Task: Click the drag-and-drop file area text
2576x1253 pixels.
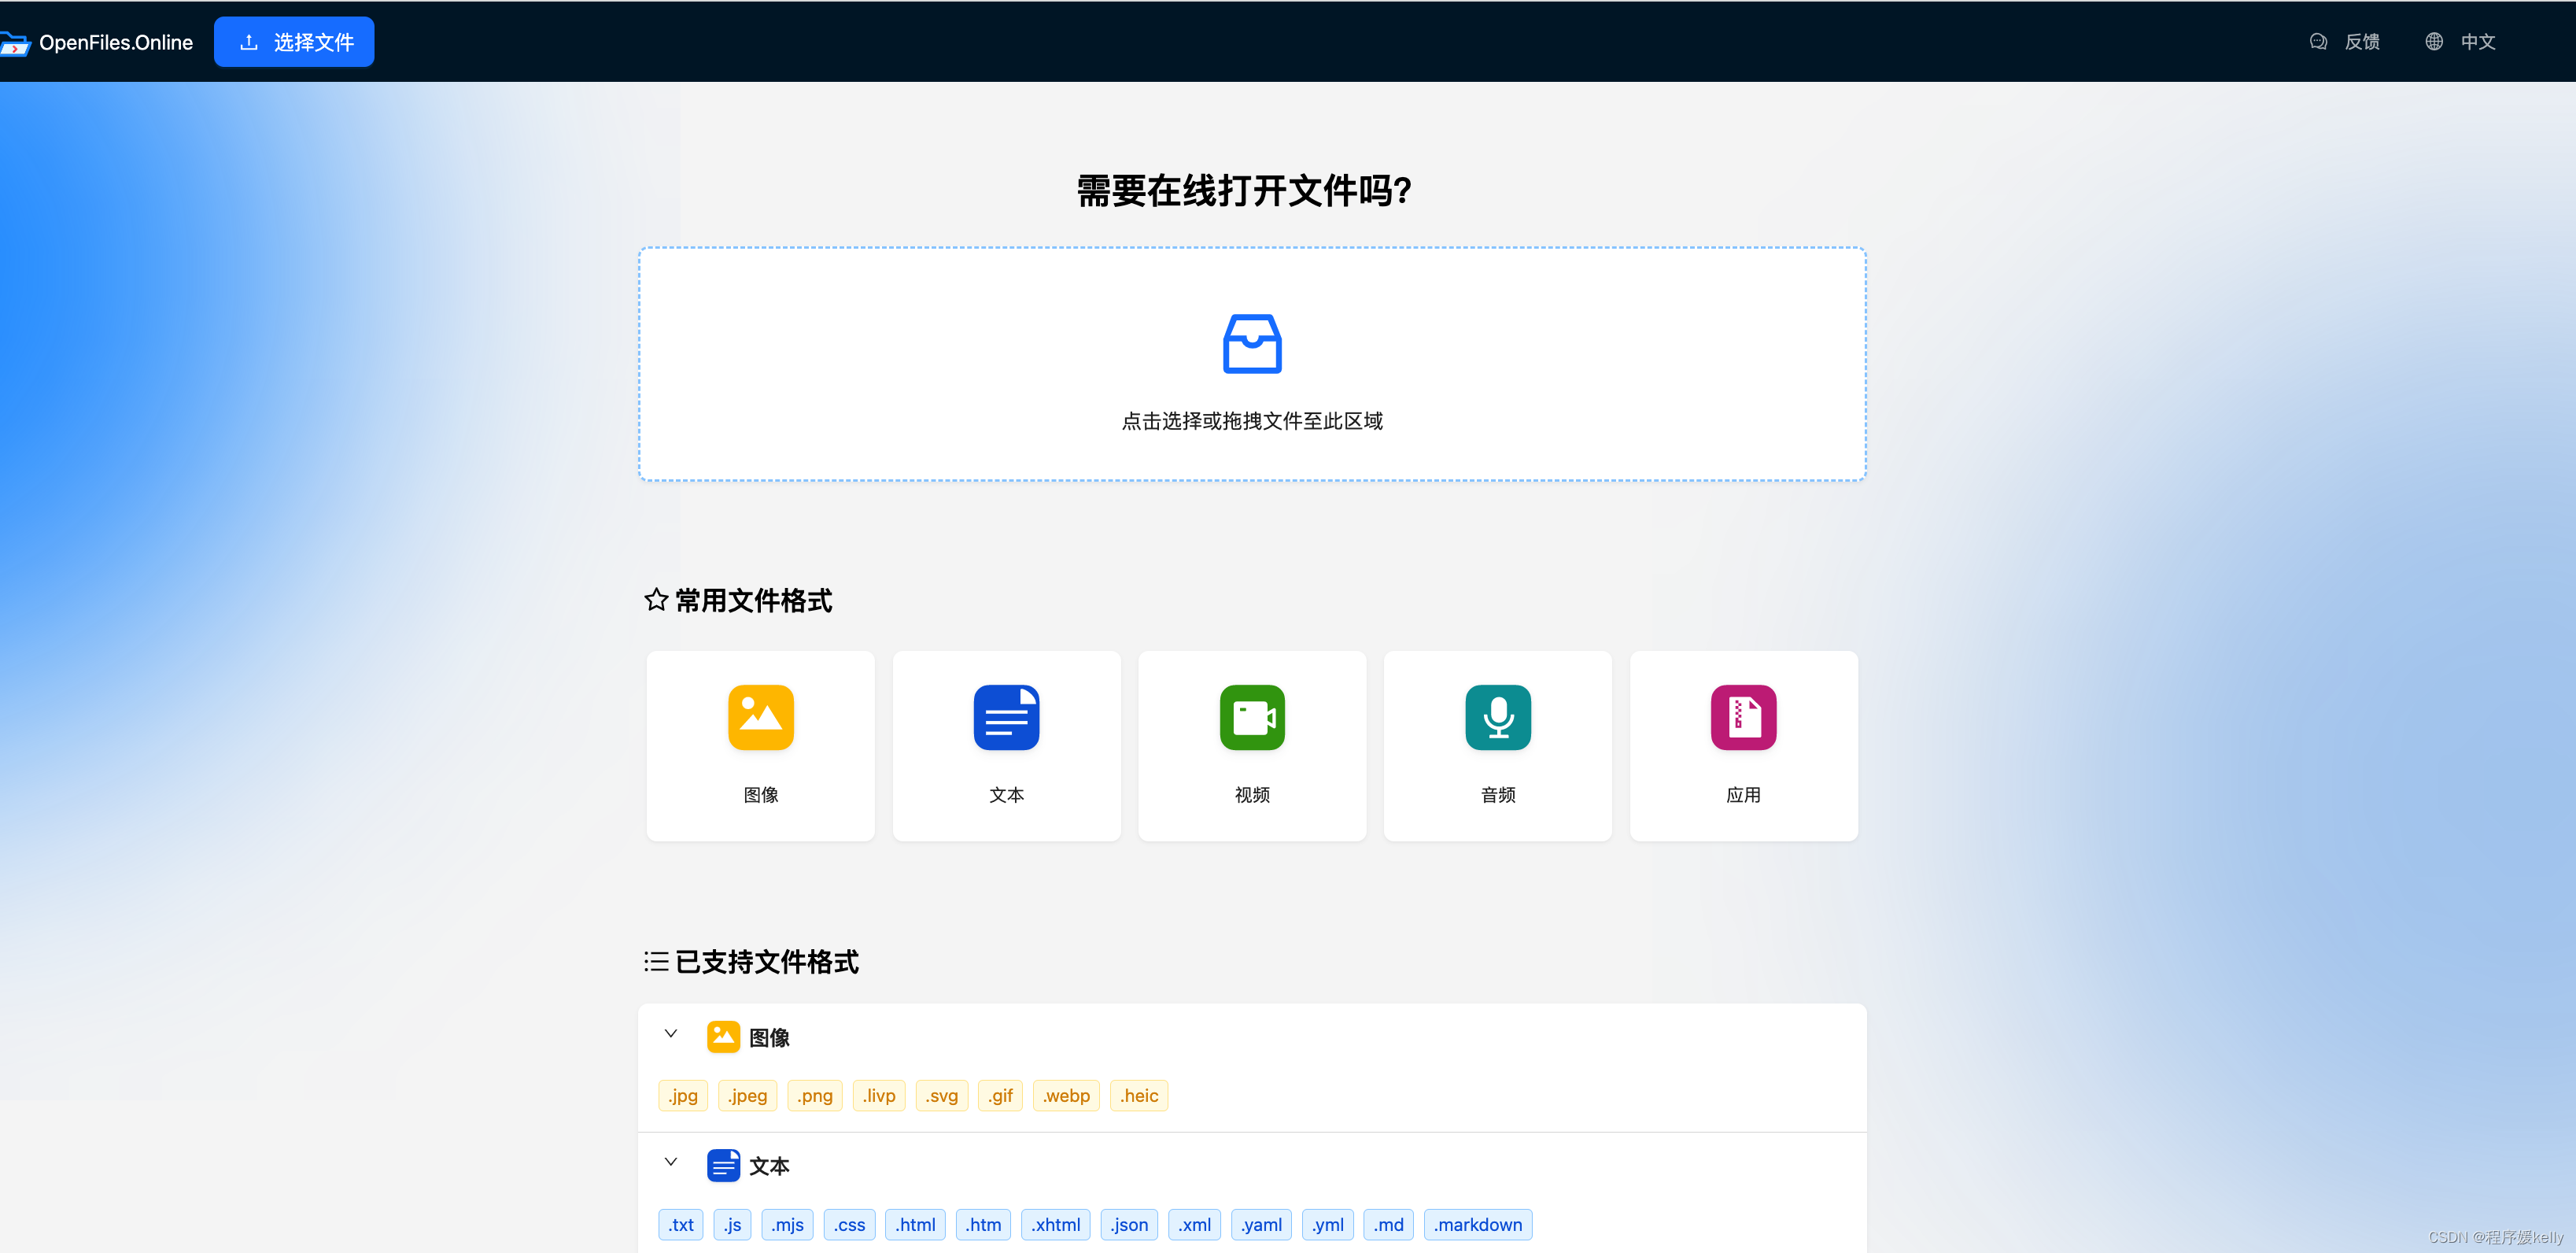Action: click(1252, 421)
